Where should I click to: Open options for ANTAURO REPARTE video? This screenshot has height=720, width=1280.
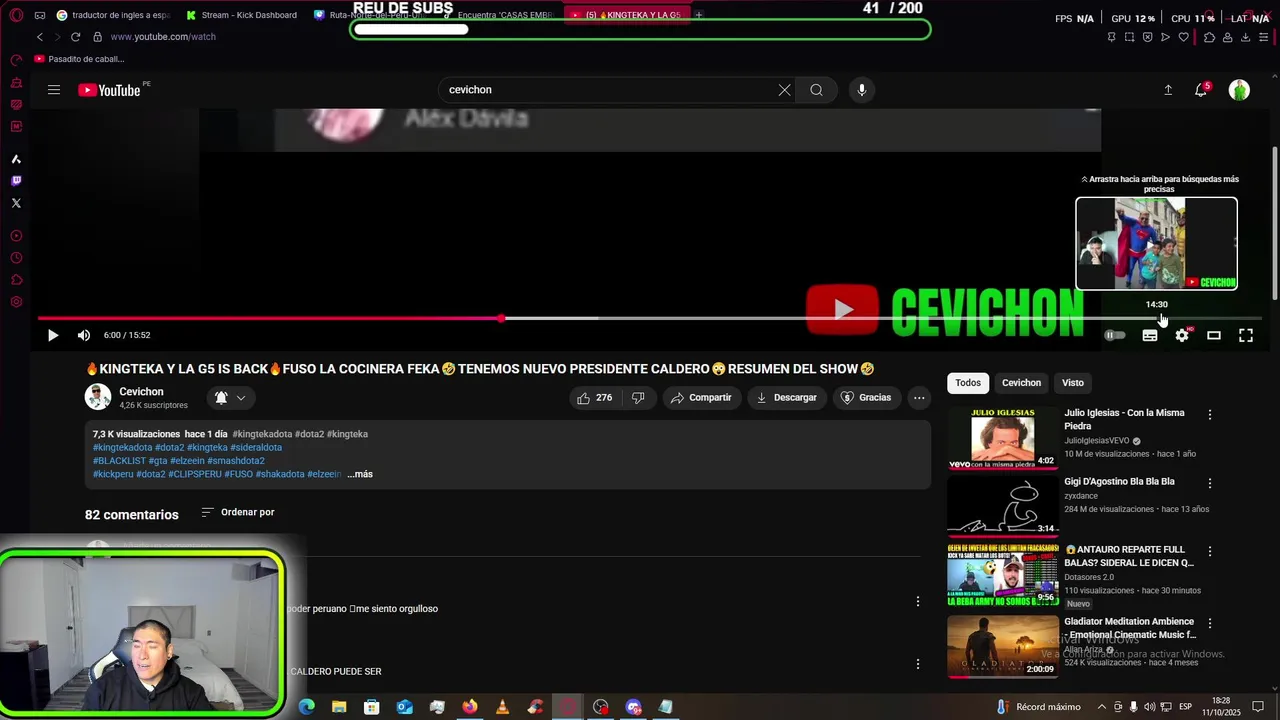(1210, 551)
